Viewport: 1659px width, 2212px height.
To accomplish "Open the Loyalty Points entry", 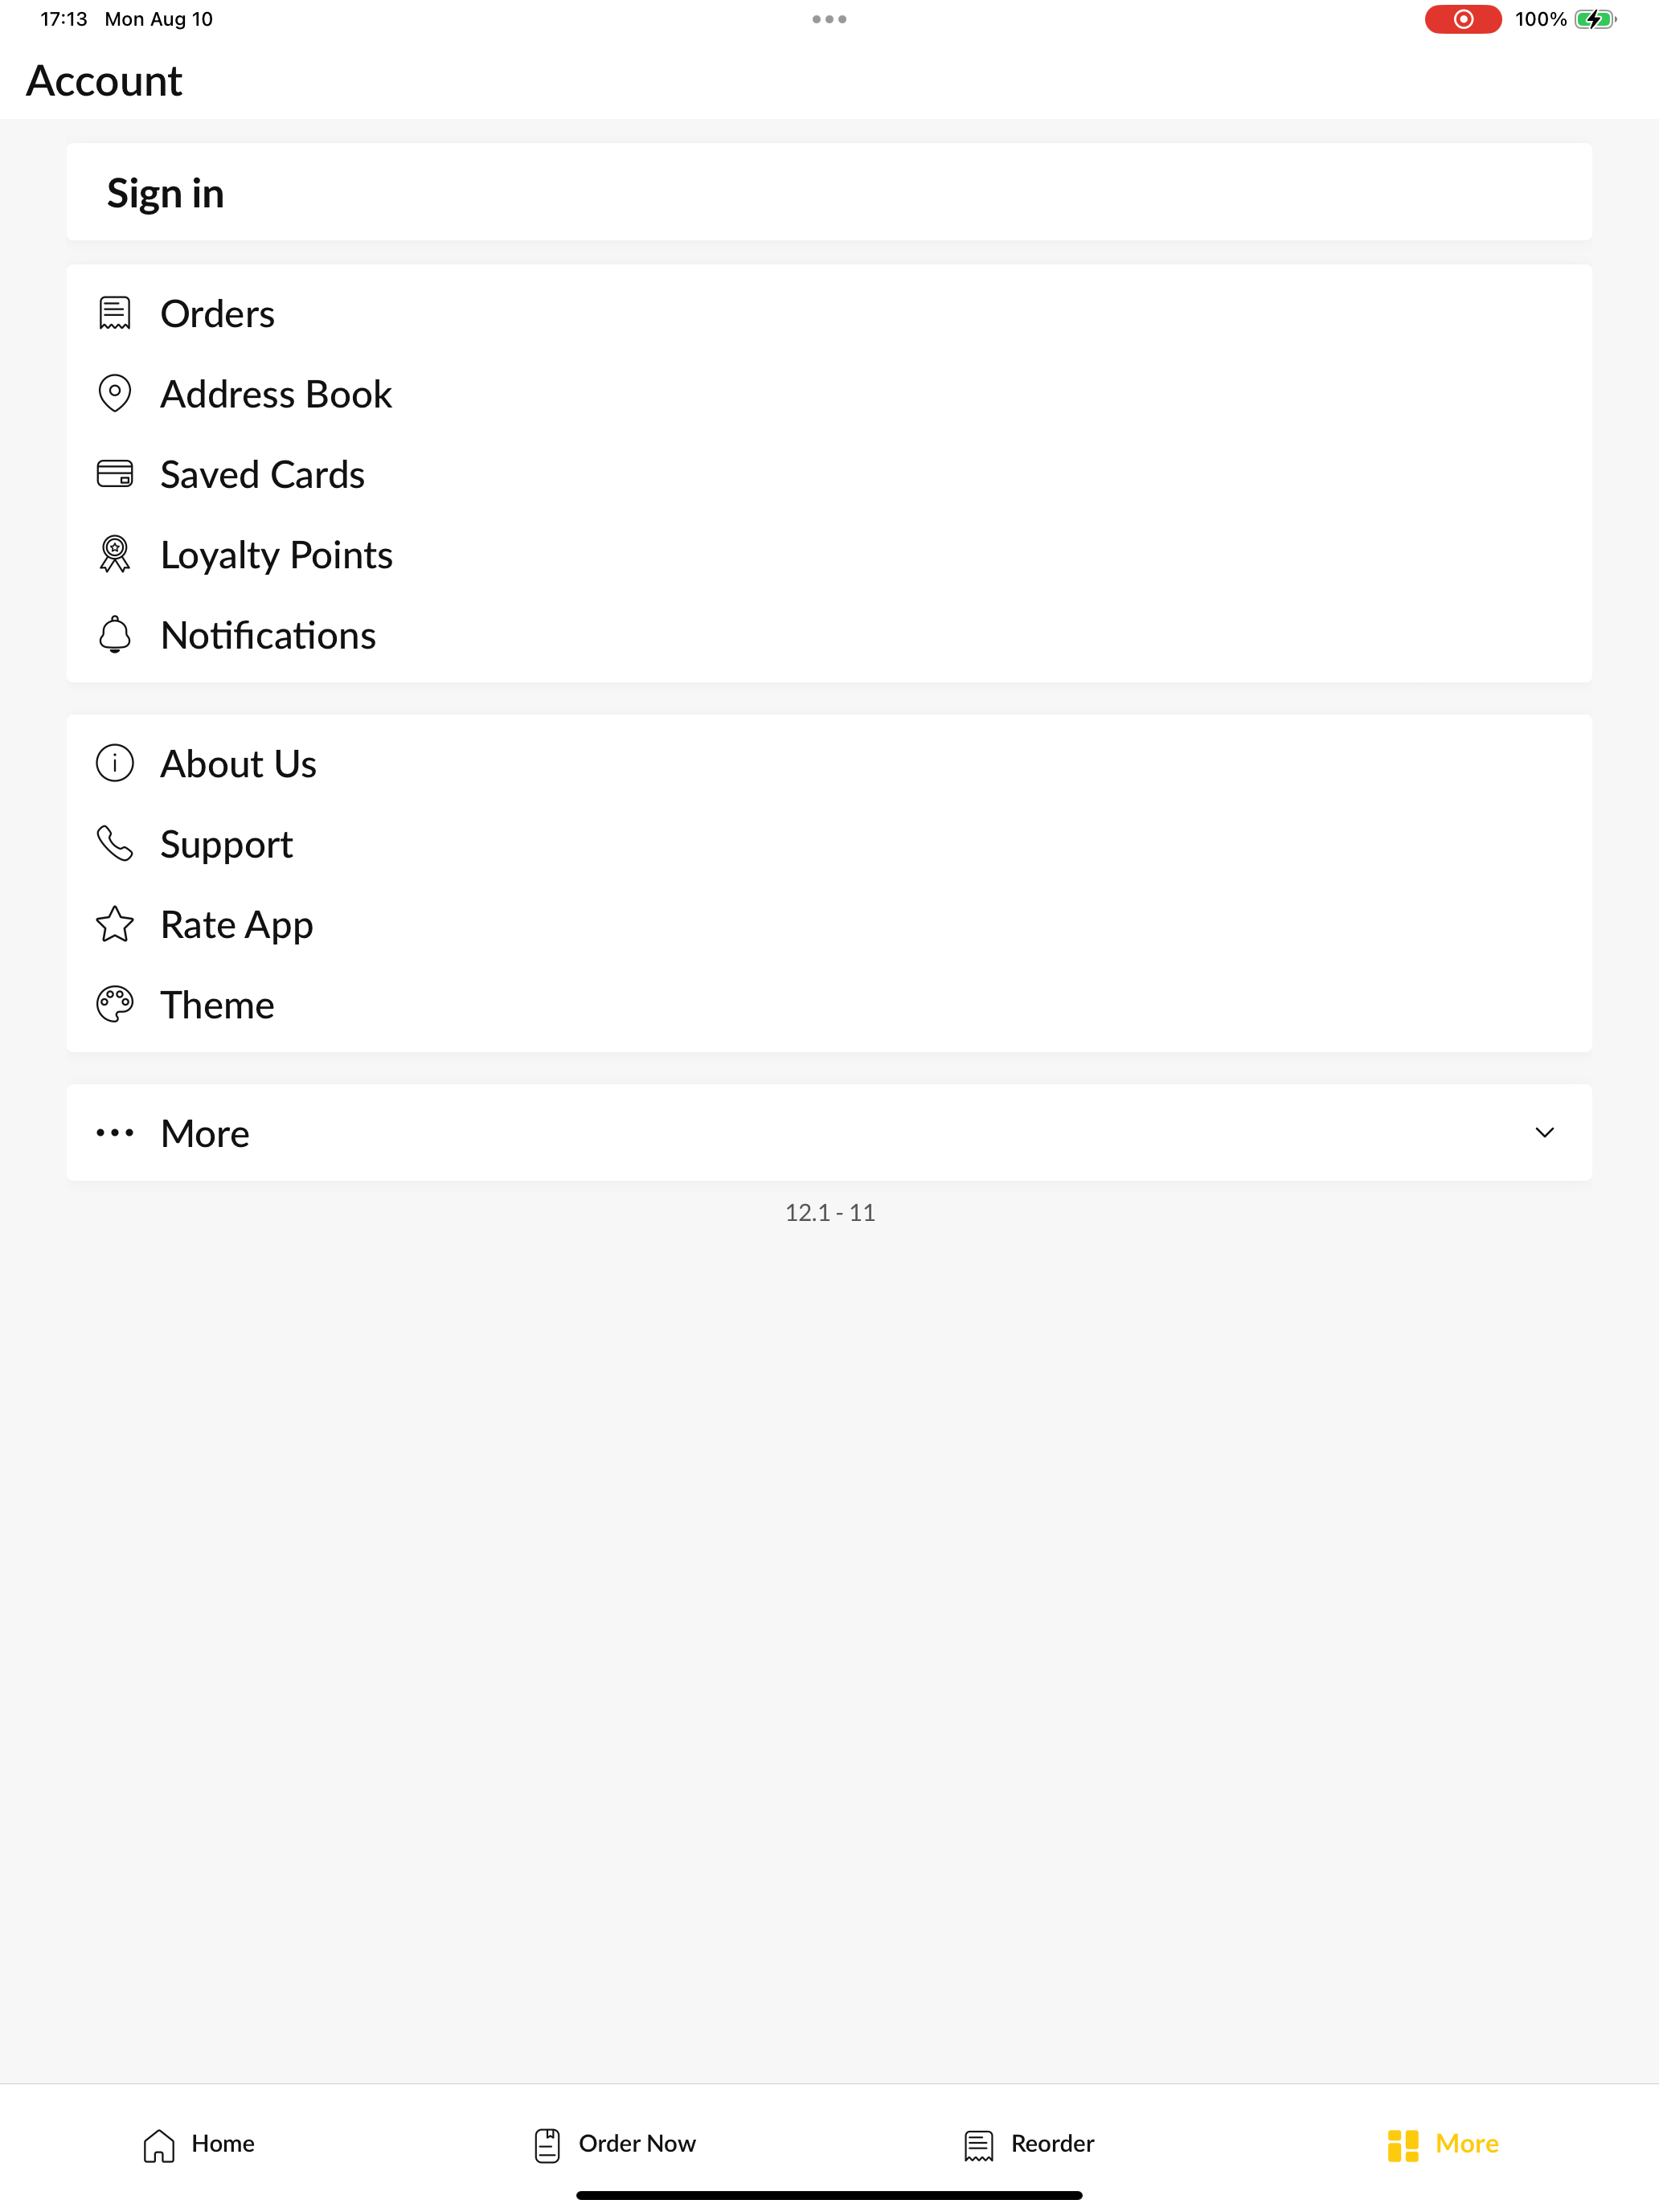I will click(x=829, y=554).
